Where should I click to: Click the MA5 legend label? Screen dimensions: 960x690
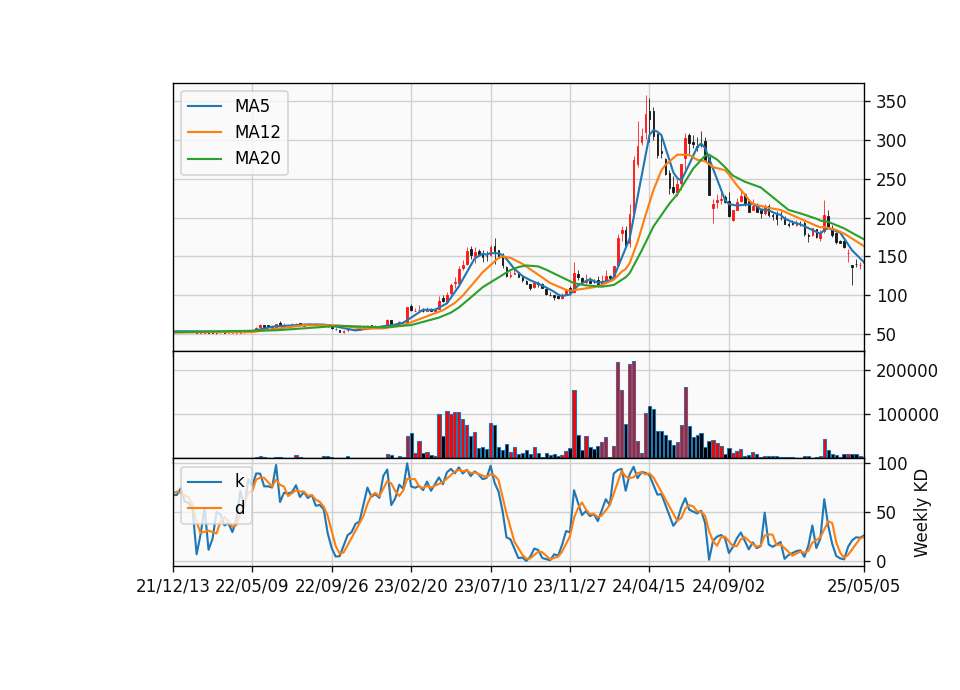tap(252, 106)
